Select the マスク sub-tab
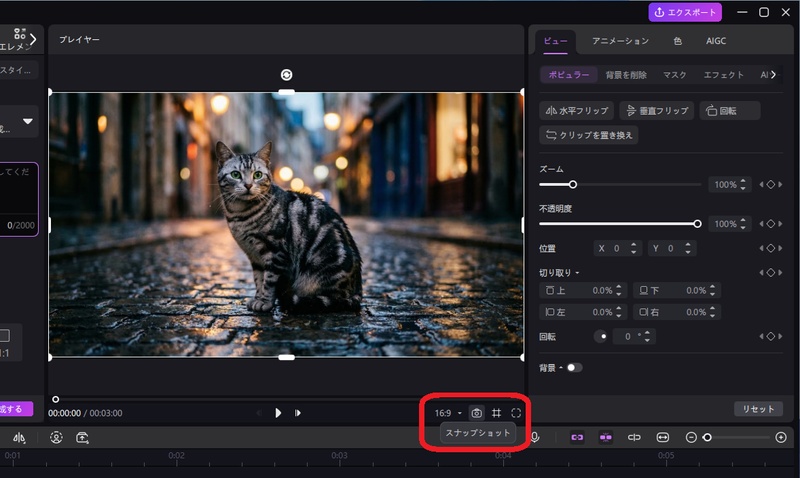The width and height of the screenshot is (800, 478). click(674, 74)
